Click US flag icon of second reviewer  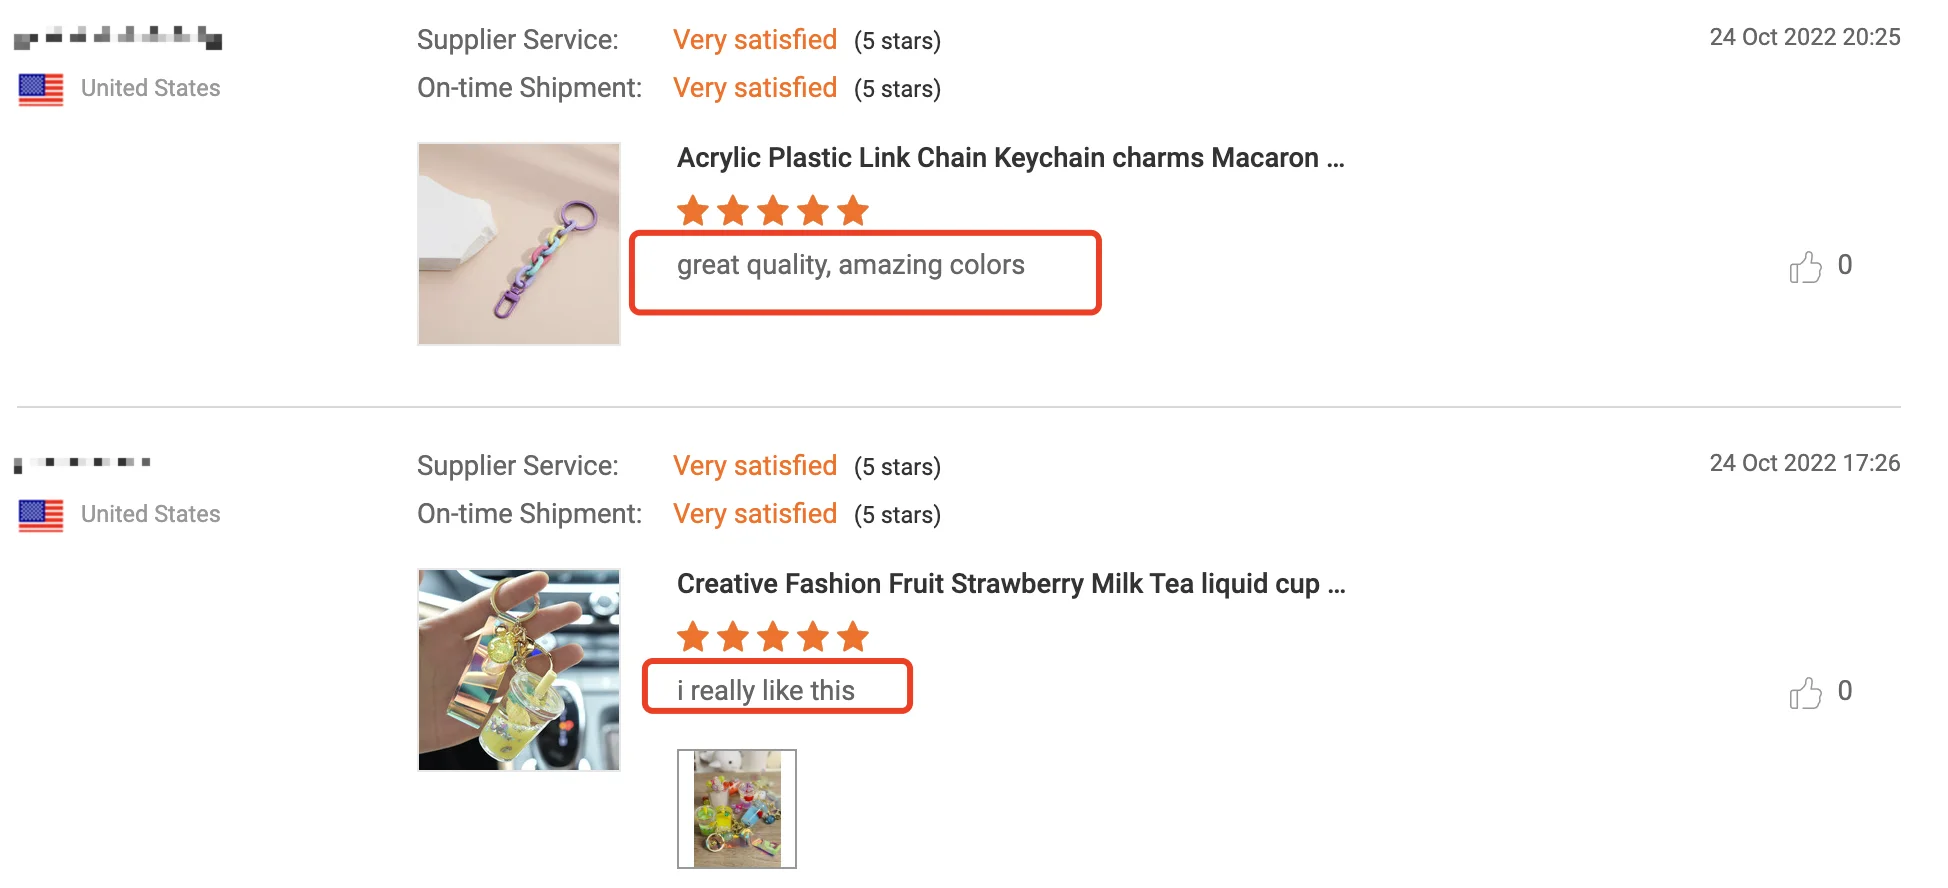41,515
